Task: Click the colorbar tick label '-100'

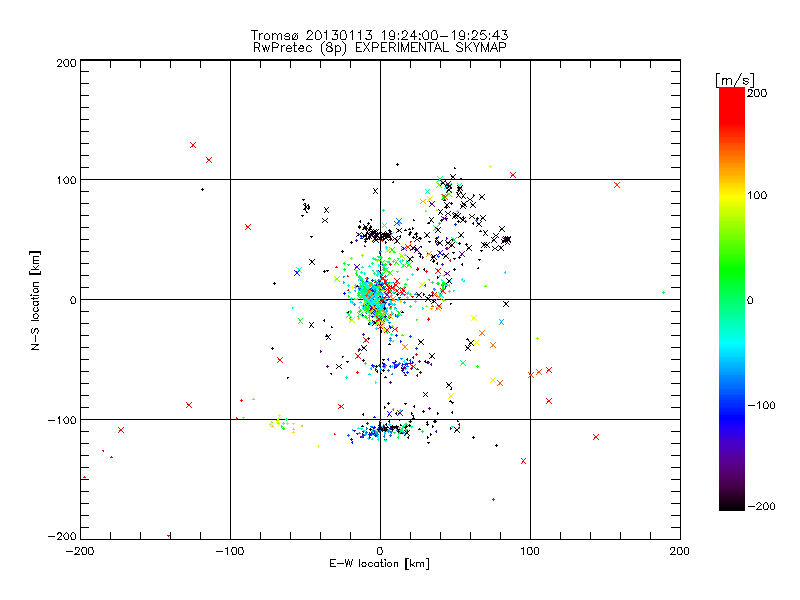Action: click(x=761, y=406)
